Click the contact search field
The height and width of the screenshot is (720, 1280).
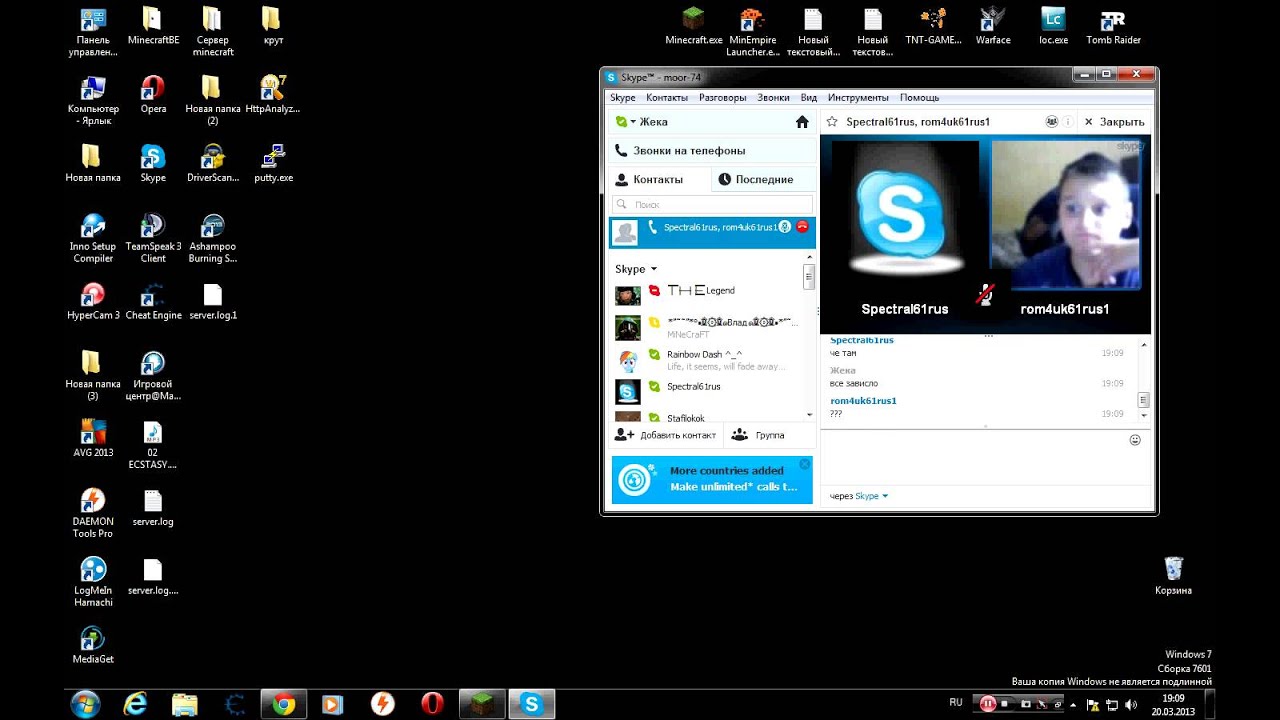(712, 204)
